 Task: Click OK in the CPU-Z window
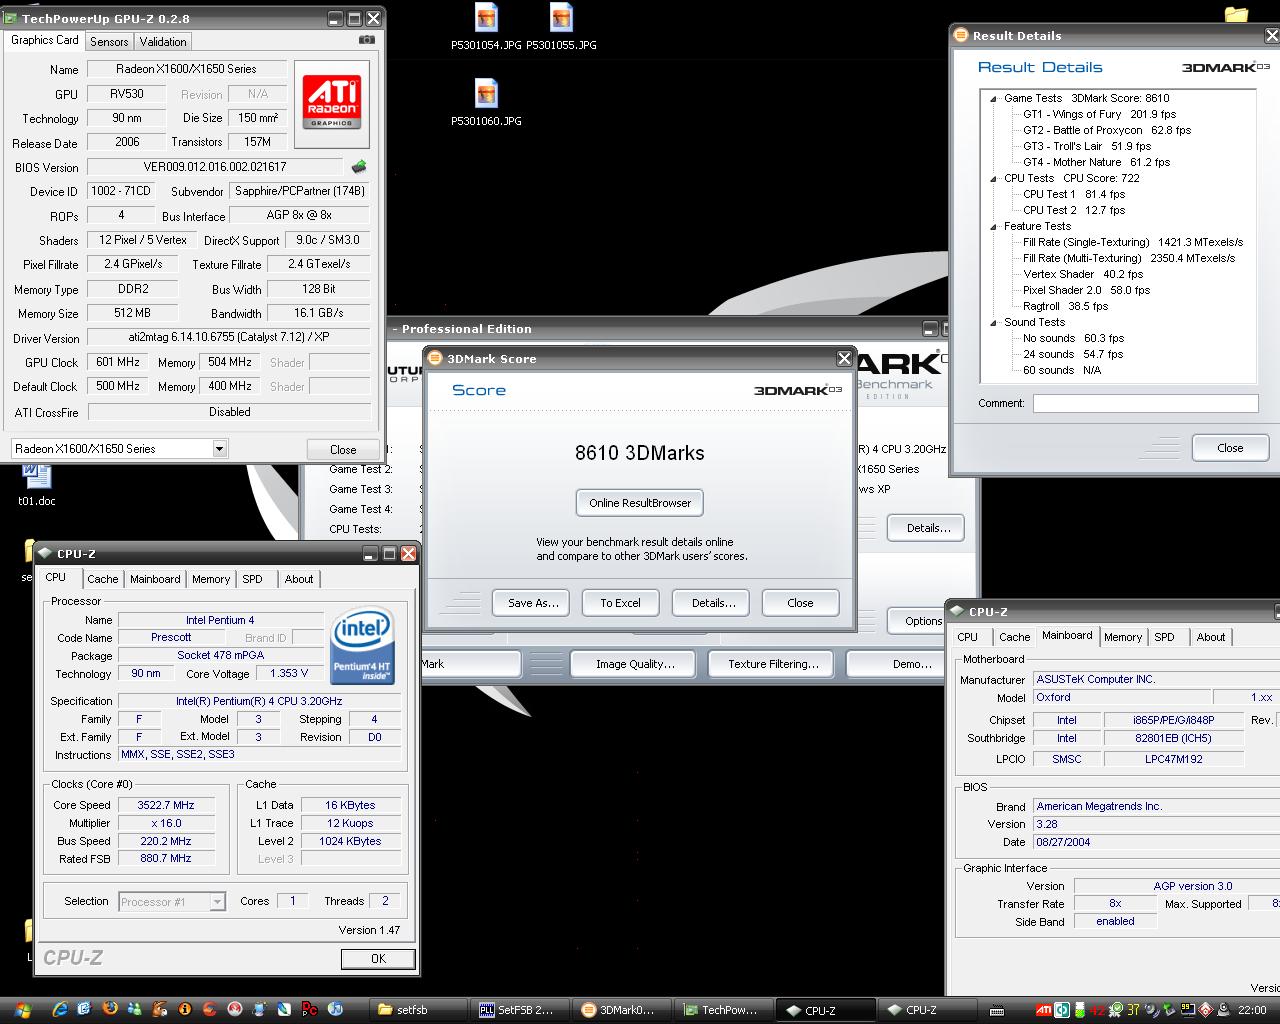378,959
